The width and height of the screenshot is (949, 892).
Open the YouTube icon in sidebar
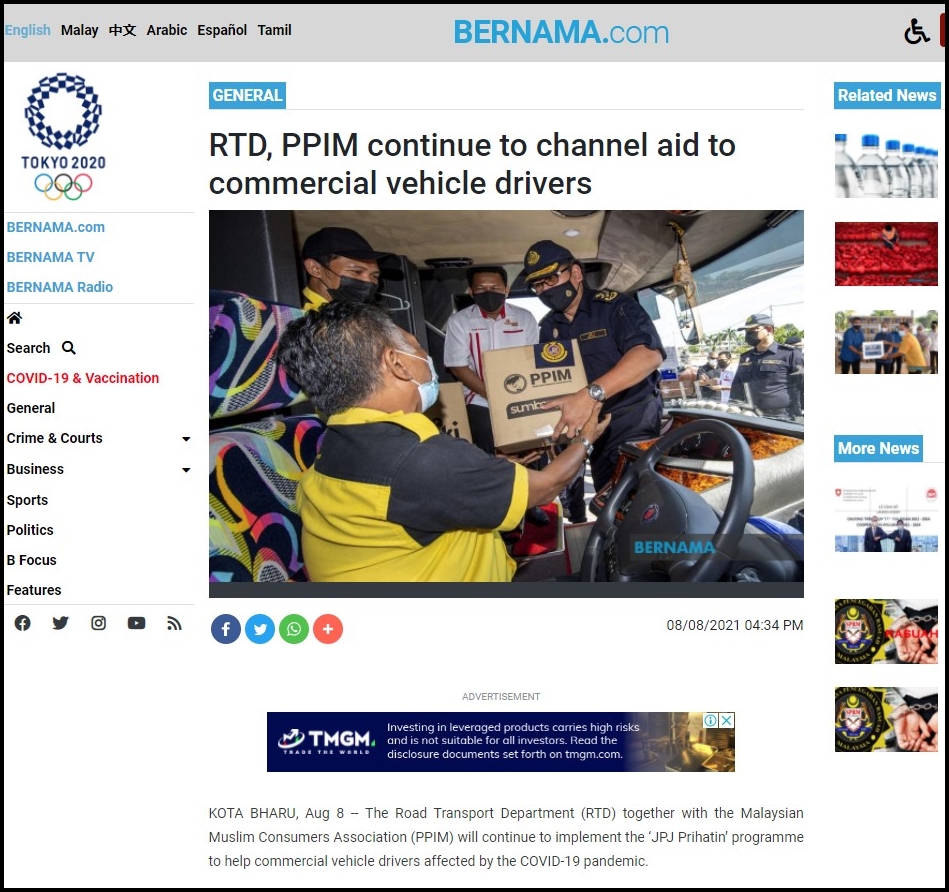click(x=137, y=623)
